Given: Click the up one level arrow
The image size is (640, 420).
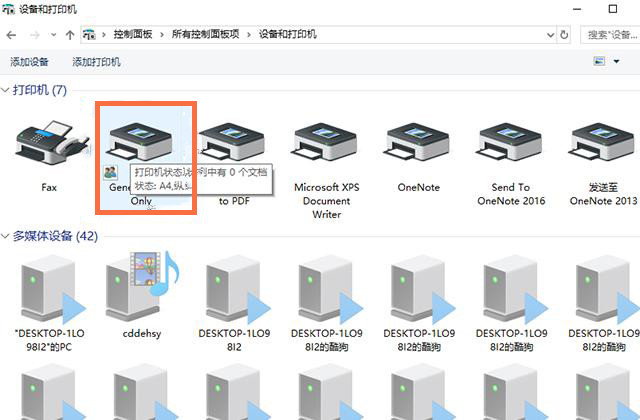Looking at the screenshot, I should click(69, 35).
